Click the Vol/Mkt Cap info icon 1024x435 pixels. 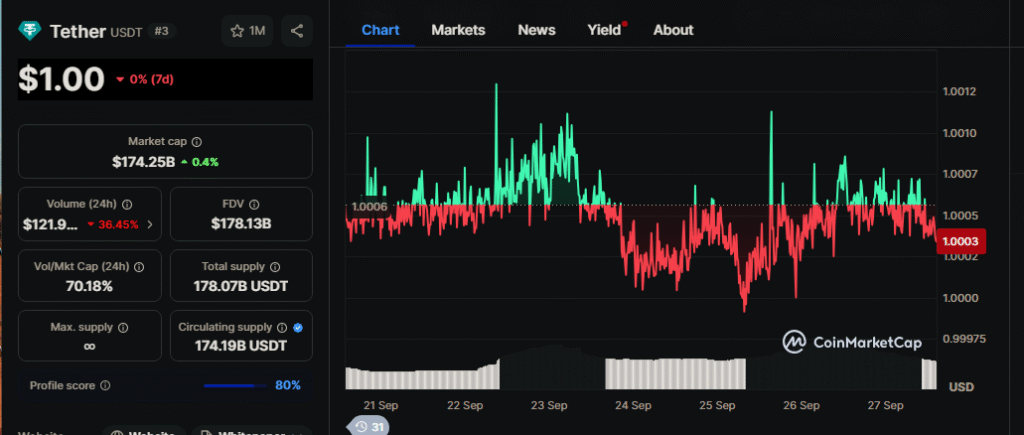(x=139, y=267)
